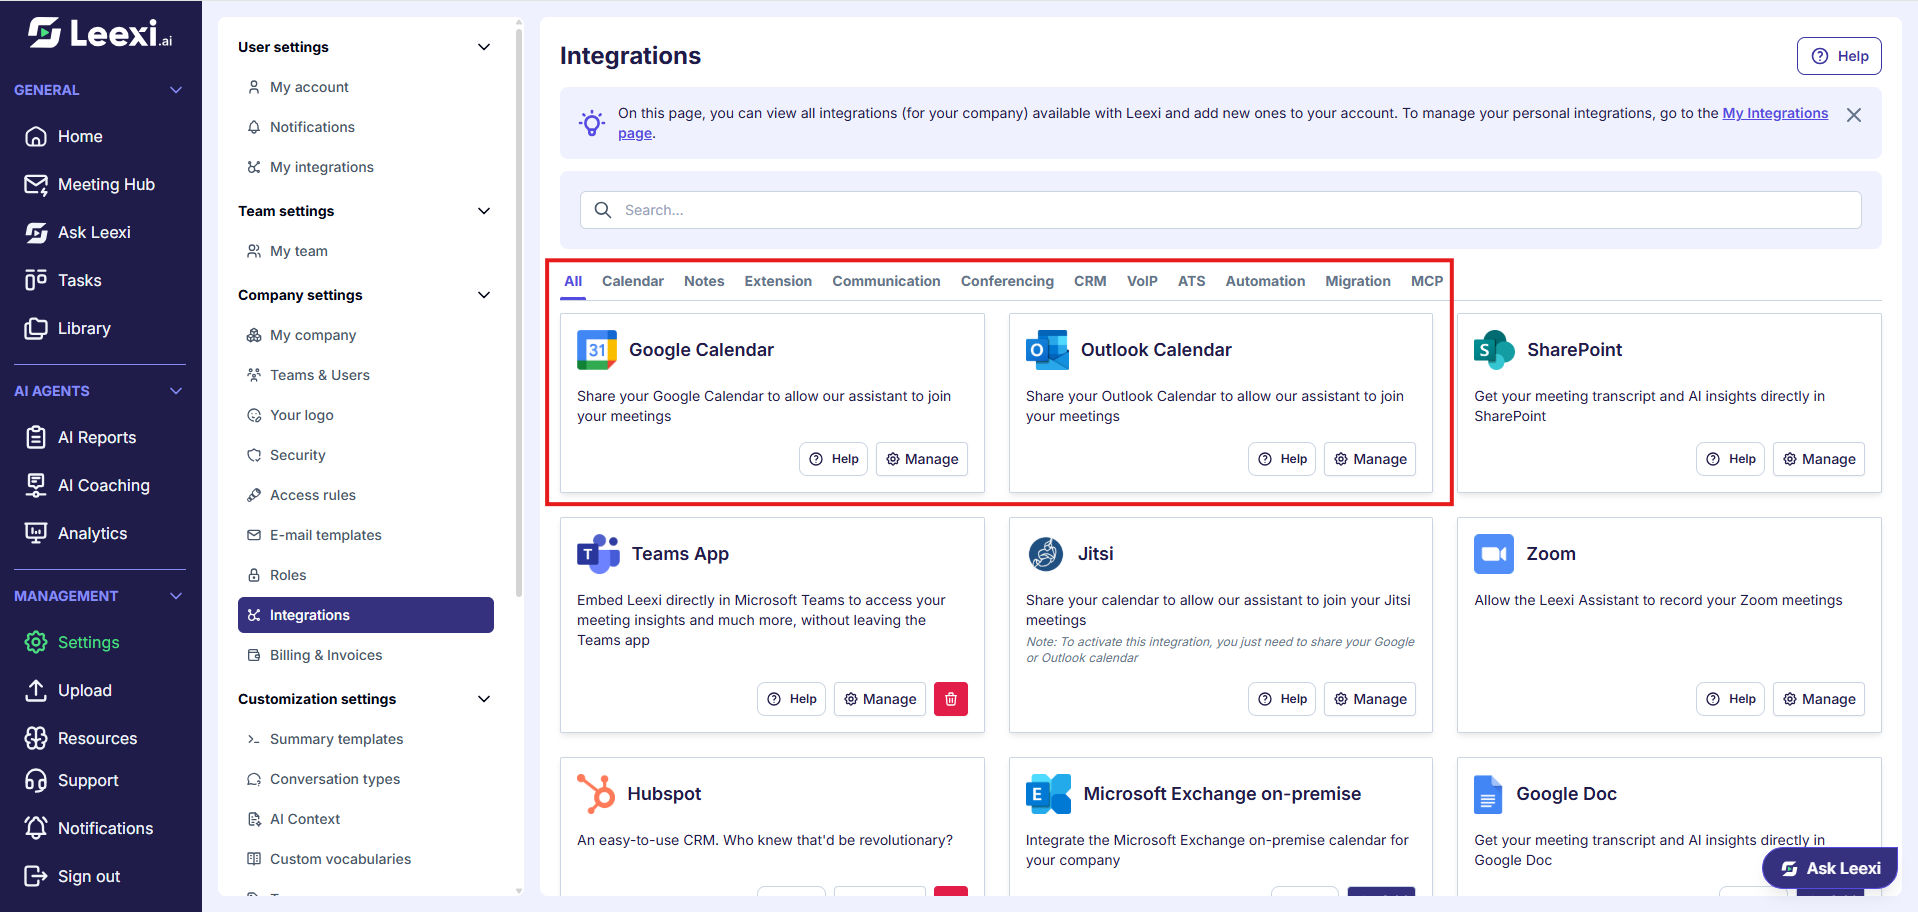This screenshot has width=1918, height=912.
Task: Click the SharePoint app icon
Action: click(x=1494, y=350)
